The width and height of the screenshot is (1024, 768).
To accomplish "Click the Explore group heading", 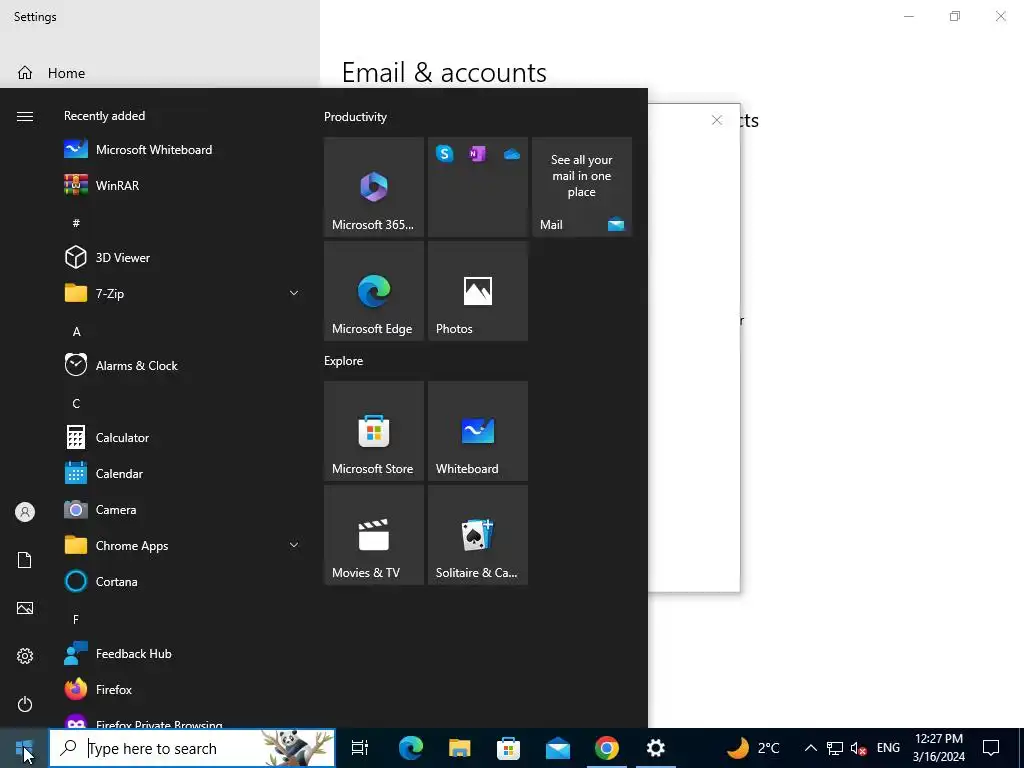I will [x=344, y=360].
